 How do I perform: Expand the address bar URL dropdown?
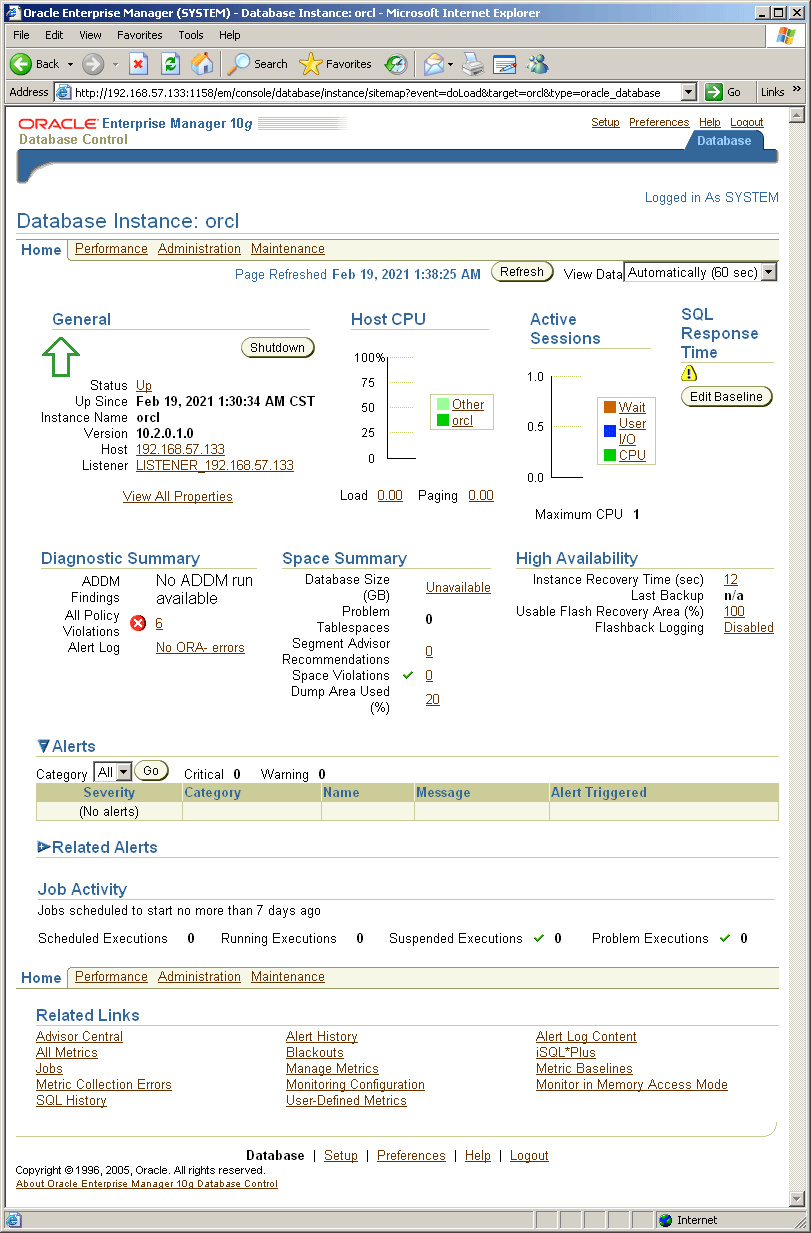coord(688,92)
